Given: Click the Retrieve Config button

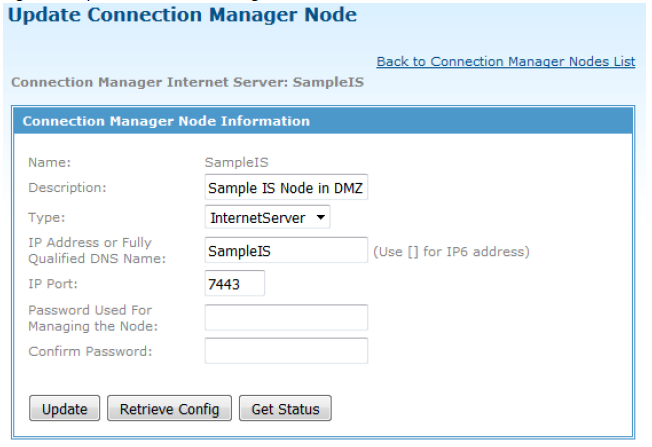Looking at the screenshot, I should (x=169, y=408).
